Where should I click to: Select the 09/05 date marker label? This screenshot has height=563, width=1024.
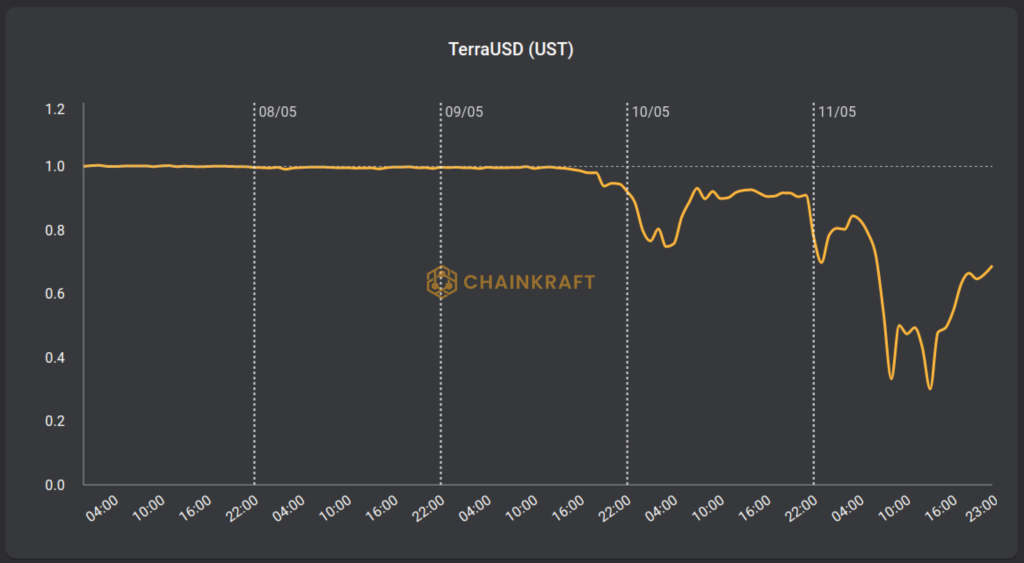464,112
